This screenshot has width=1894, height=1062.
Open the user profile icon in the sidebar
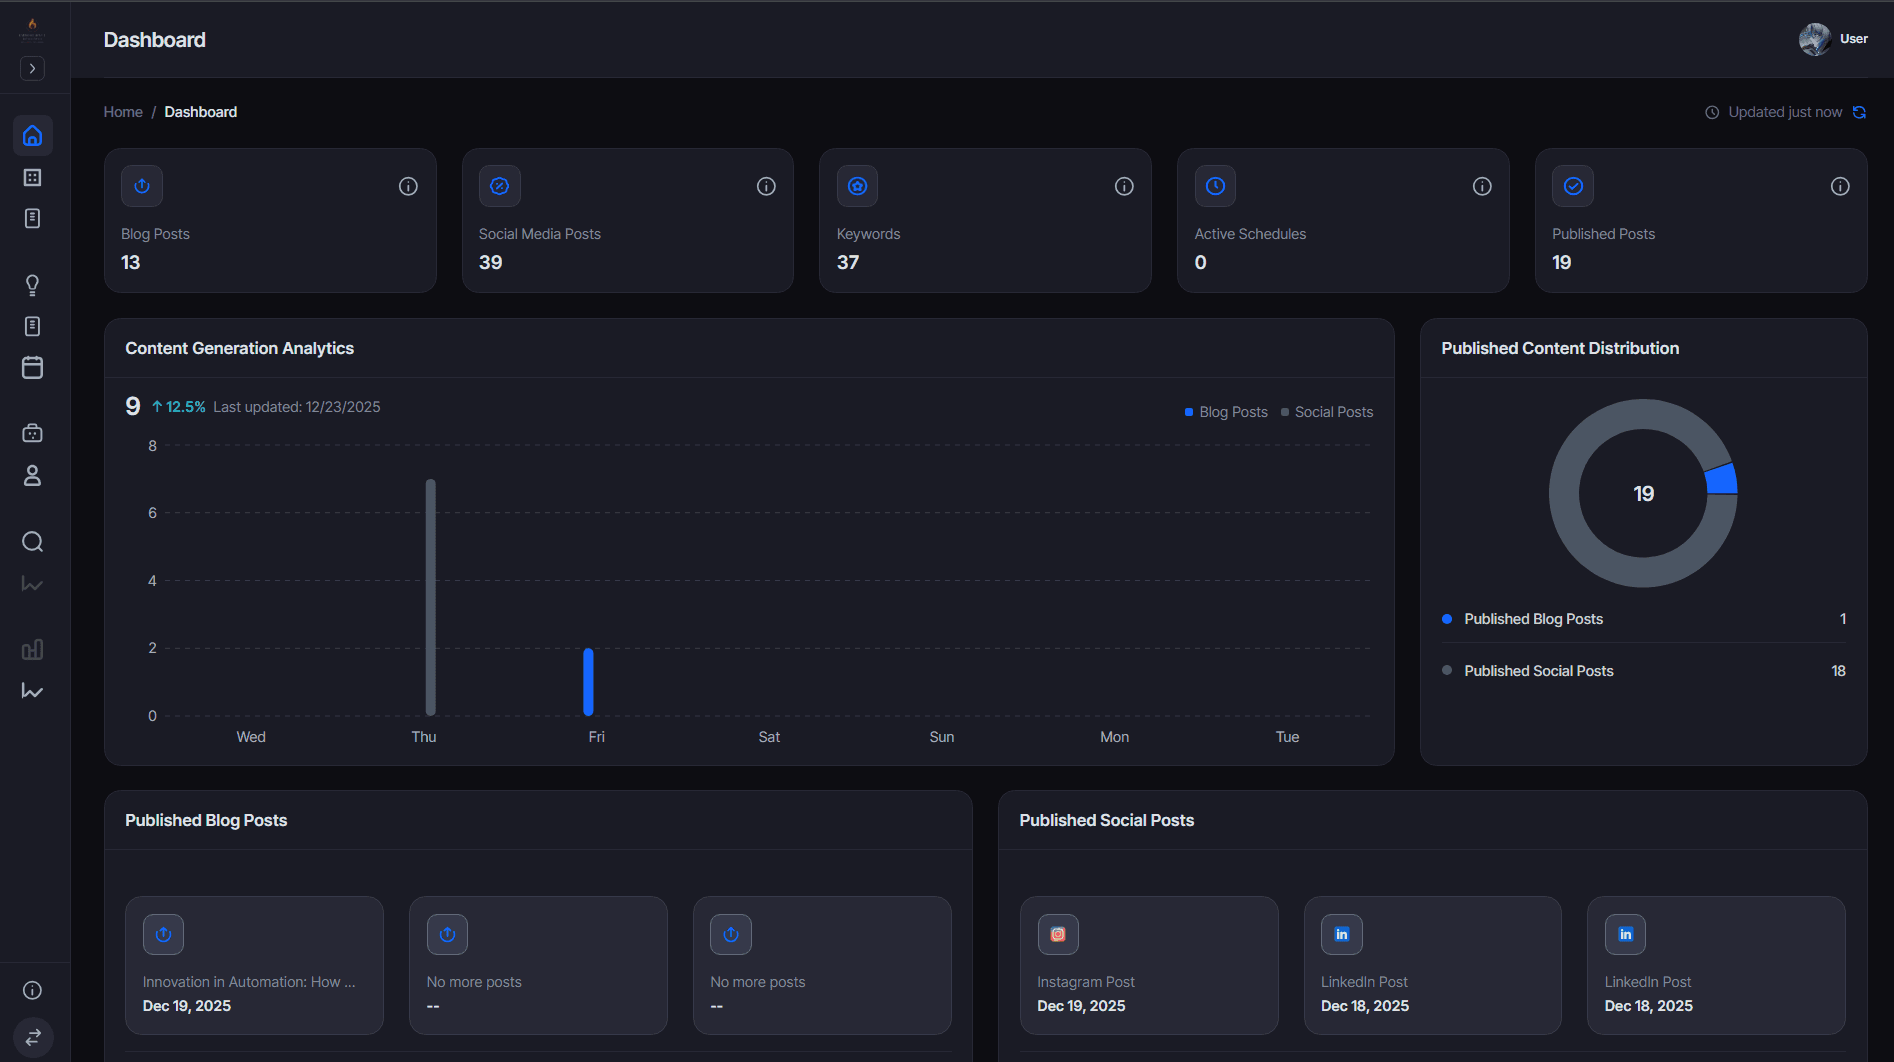coord(33,476)
